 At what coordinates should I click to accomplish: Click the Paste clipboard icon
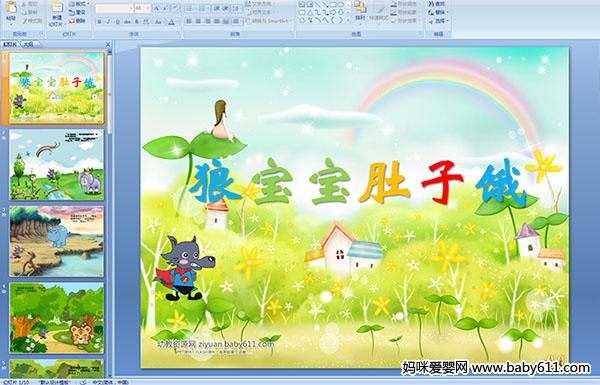coord(11,8)
